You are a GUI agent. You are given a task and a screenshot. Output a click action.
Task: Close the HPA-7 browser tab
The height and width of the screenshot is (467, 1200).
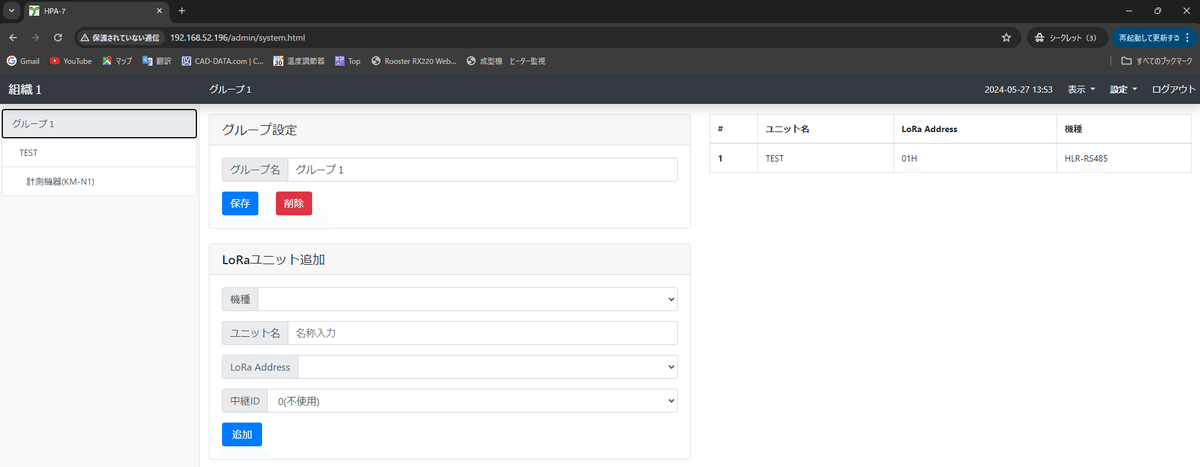tap(159, 10)
